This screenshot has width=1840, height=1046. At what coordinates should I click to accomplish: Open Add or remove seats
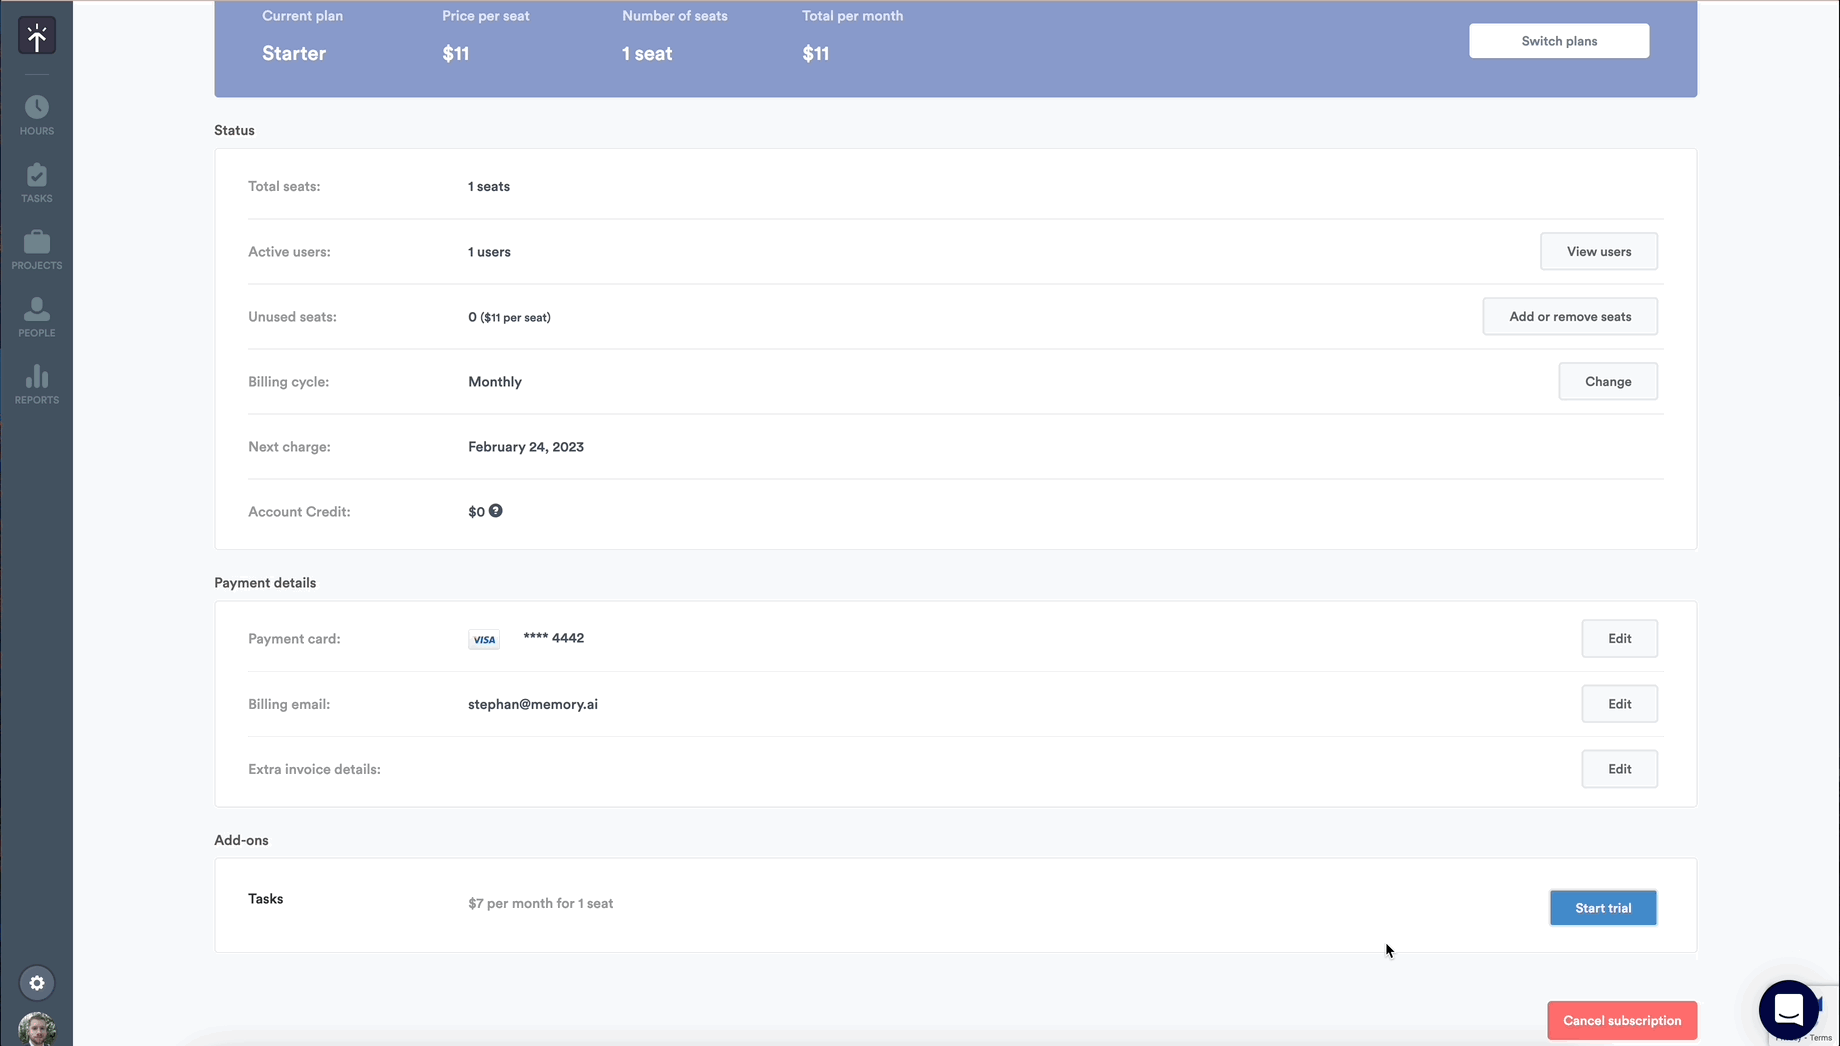click(x=1569, y=316)
